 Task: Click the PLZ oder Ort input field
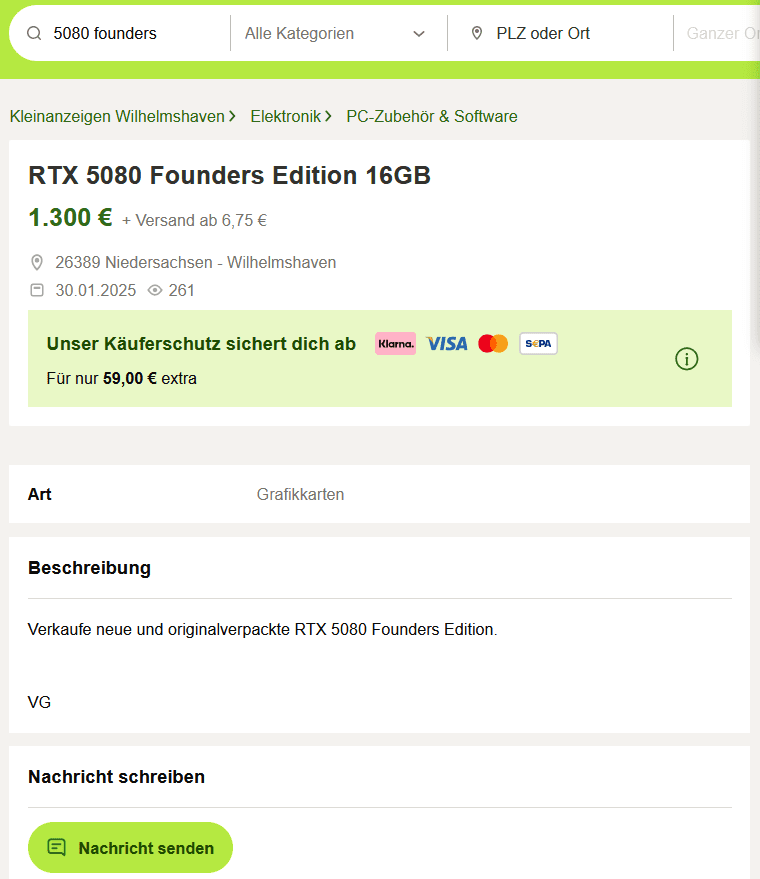click(570, 34)
